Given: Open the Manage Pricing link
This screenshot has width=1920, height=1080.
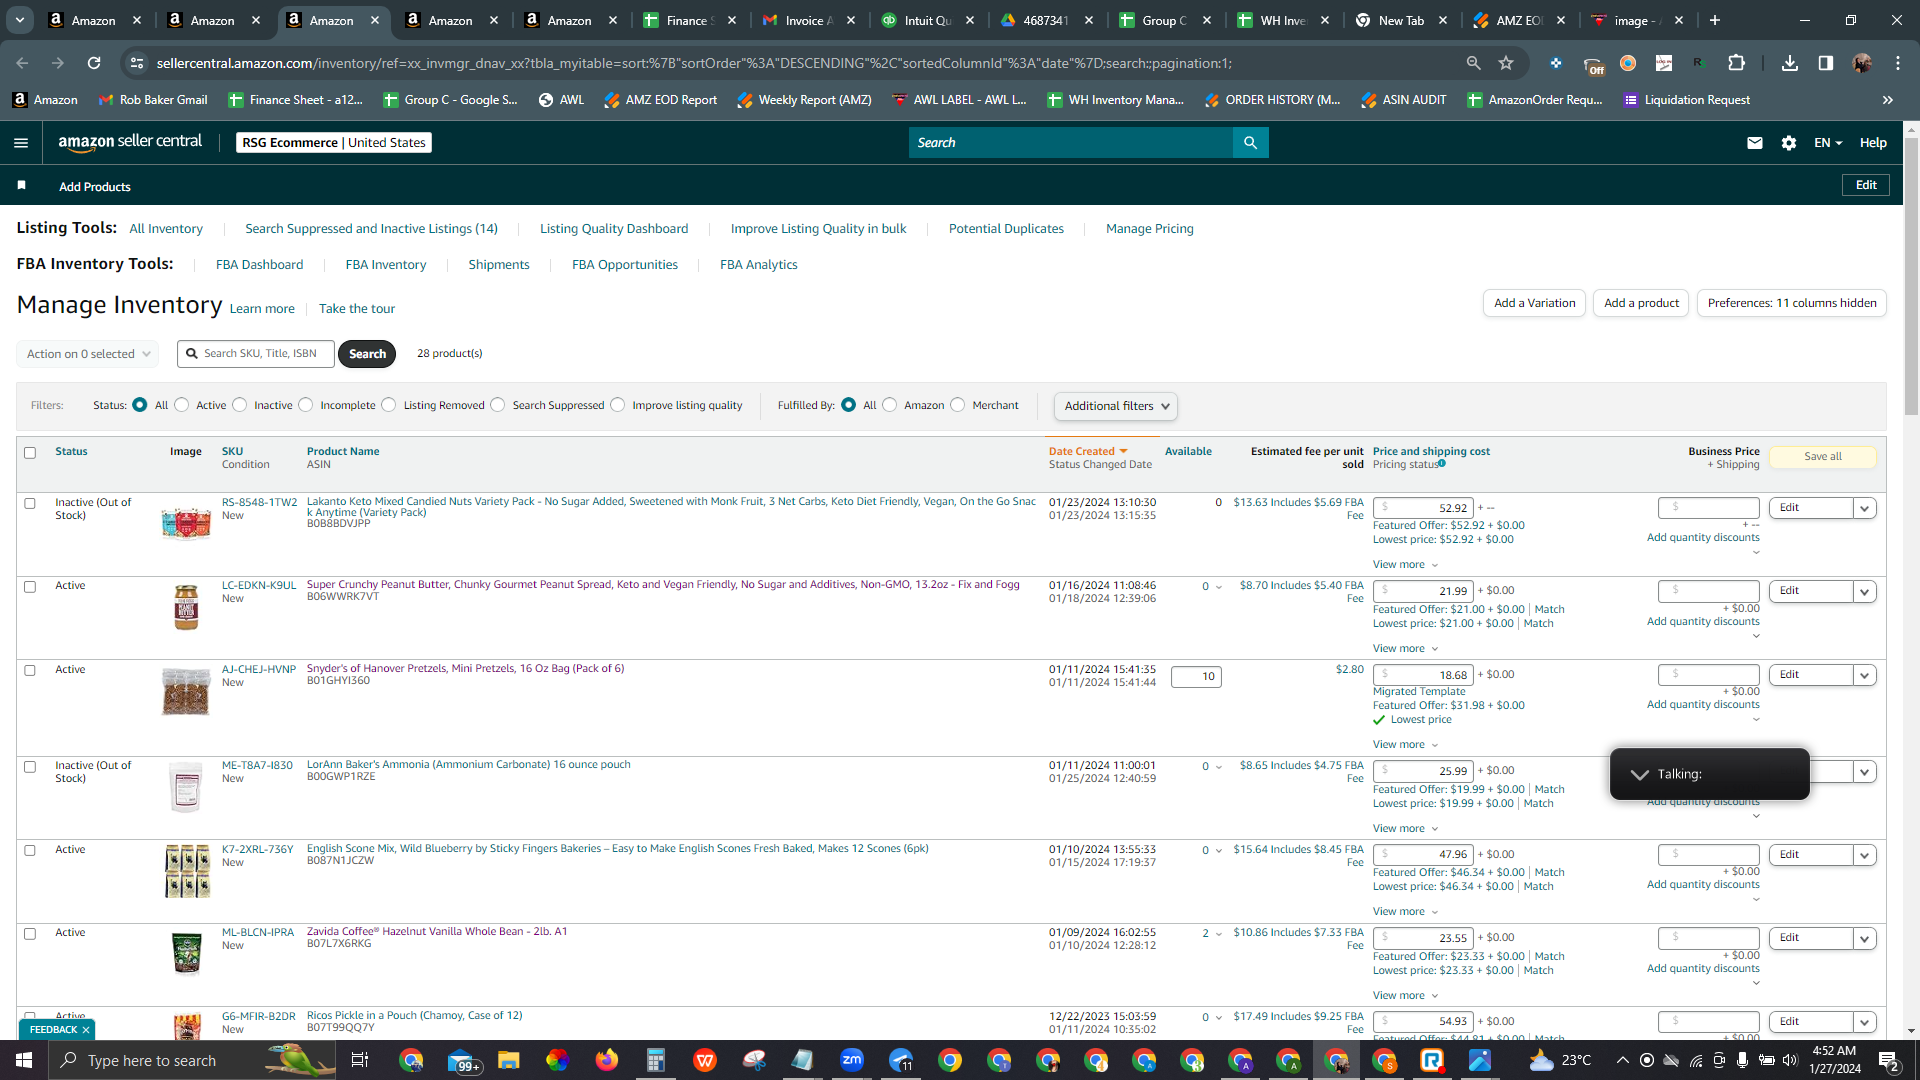Looking at the screenshot, I should [x=1150, y=229].
